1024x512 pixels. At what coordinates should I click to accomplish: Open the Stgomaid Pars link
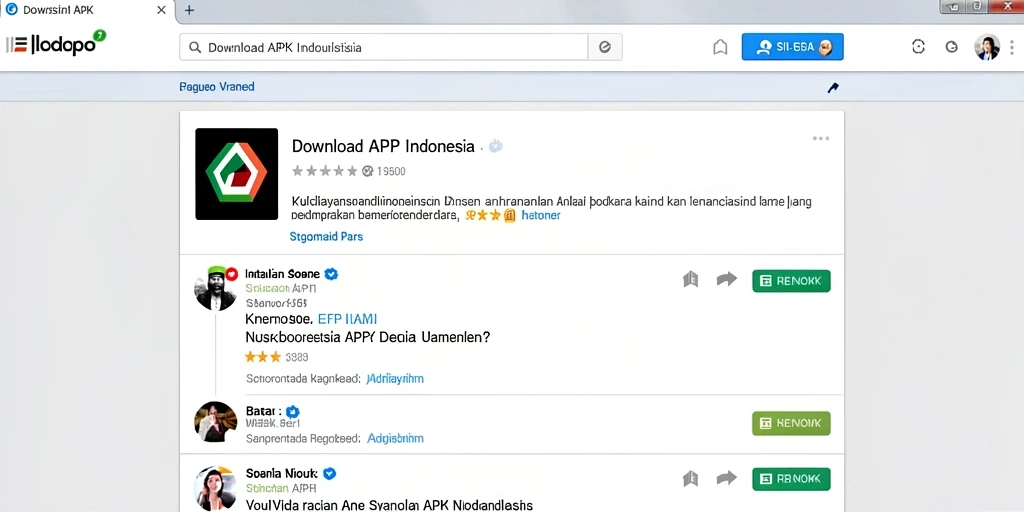tap(326, 236)
